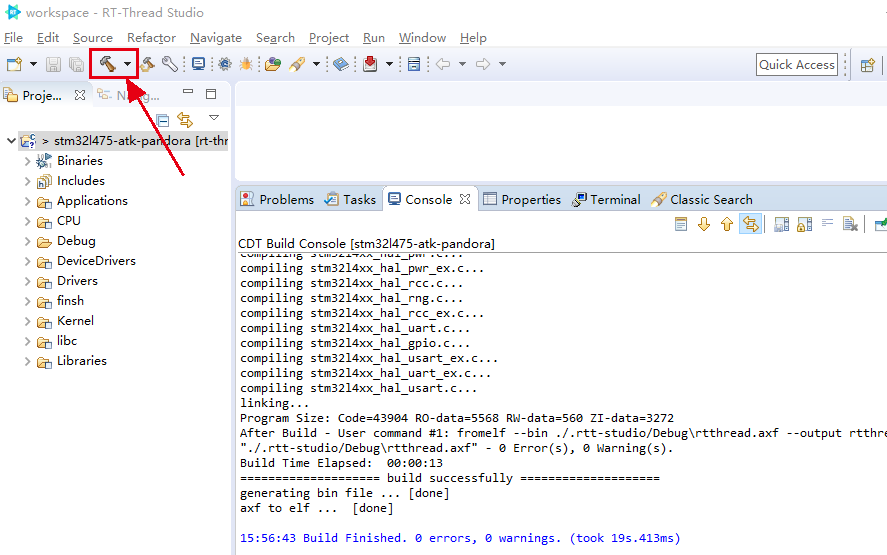Open the flashlight search dropdown arrow
Viewport: 887px width, 555px height.
[317, 64]
